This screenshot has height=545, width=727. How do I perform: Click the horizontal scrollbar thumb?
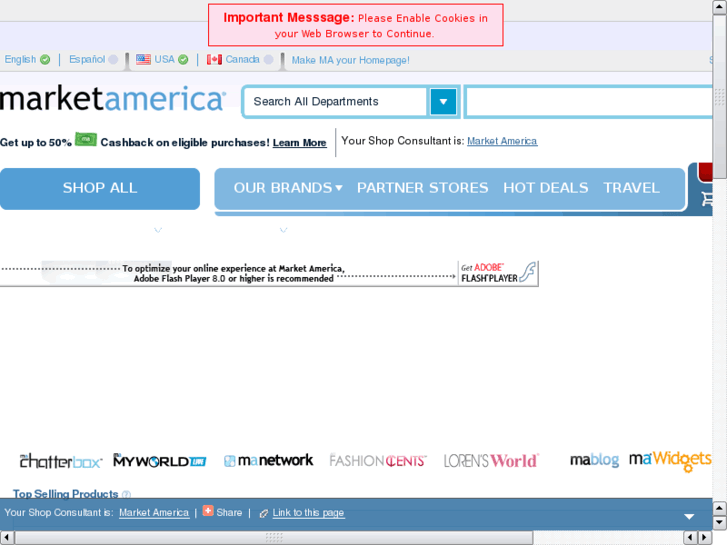point(274,538)
